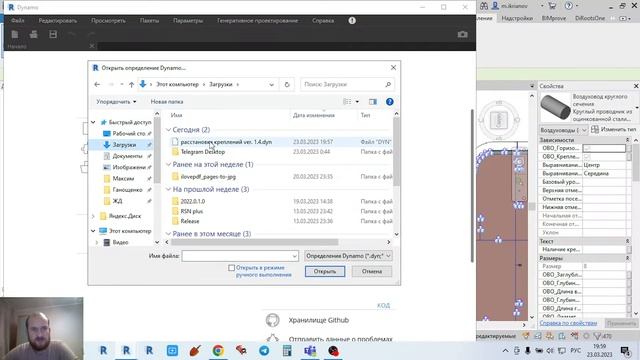The height and width of the screenshot is (360, 640).
Task: Click the filter icon in Revit status bar
Action: 598,336
